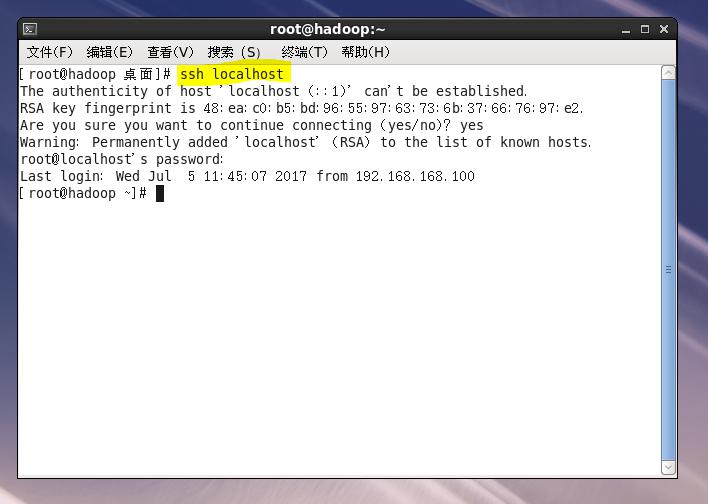Open the 帮助(H) menu

pyautogui.click(x=365, y=52)
